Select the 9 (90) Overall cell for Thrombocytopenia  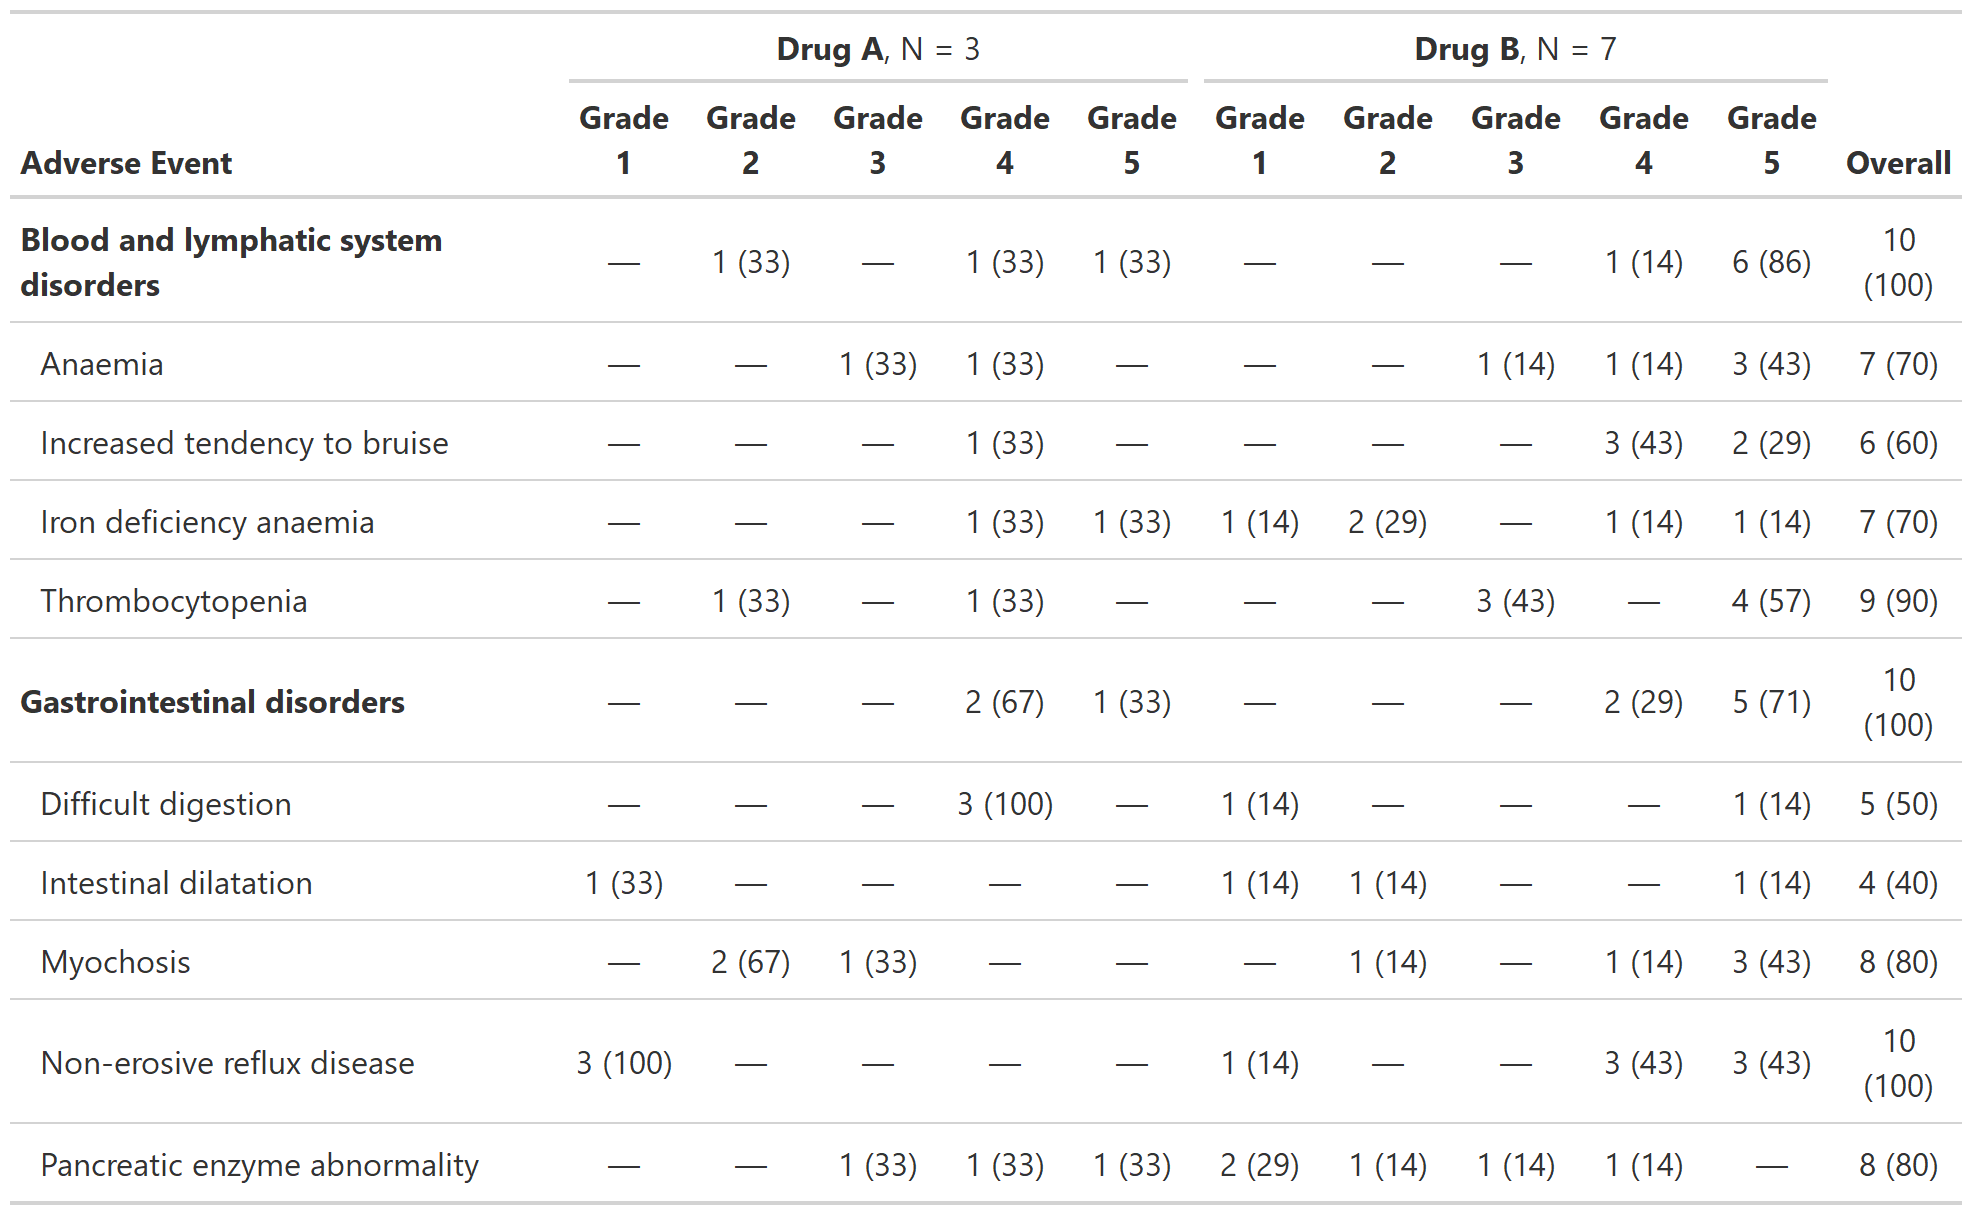[1897, 601]
